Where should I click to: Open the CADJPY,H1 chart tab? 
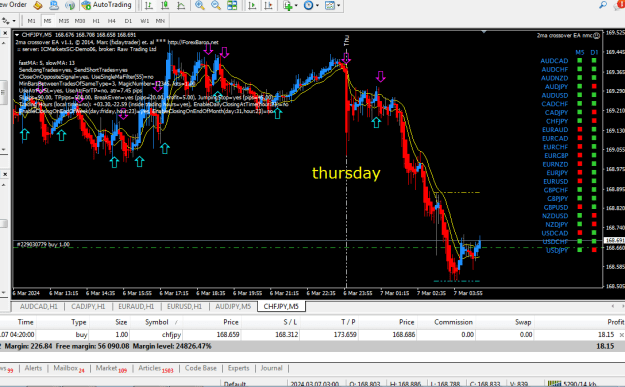[x=88, y=306]
